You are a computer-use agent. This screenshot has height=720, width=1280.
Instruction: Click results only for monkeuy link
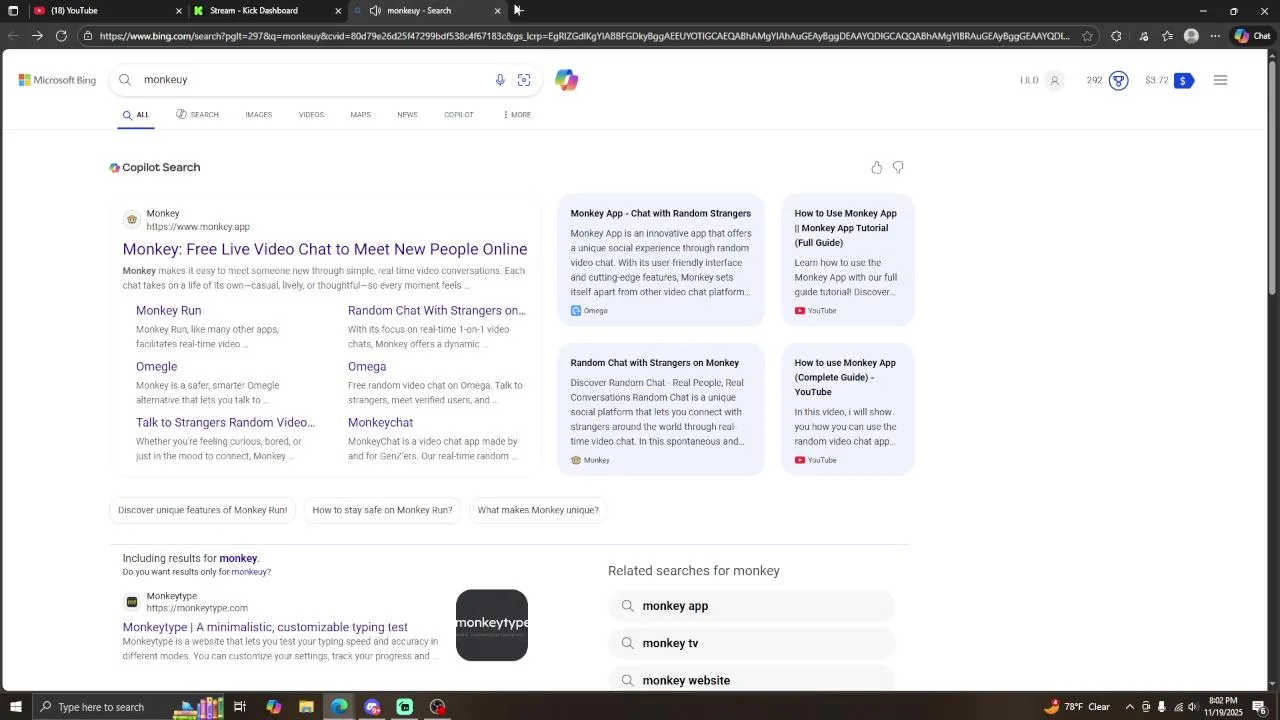click(250, 572)
